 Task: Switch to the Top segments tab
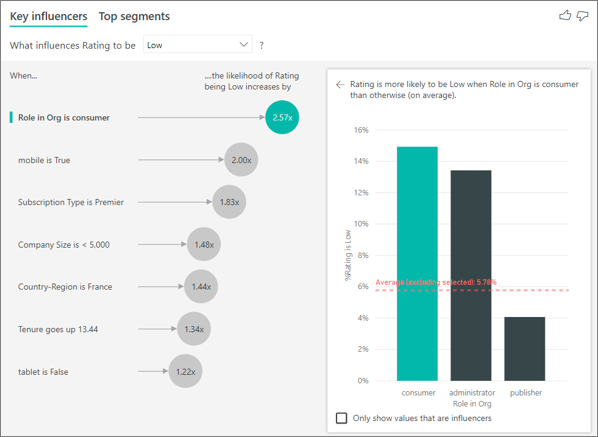tap(134, 16)
